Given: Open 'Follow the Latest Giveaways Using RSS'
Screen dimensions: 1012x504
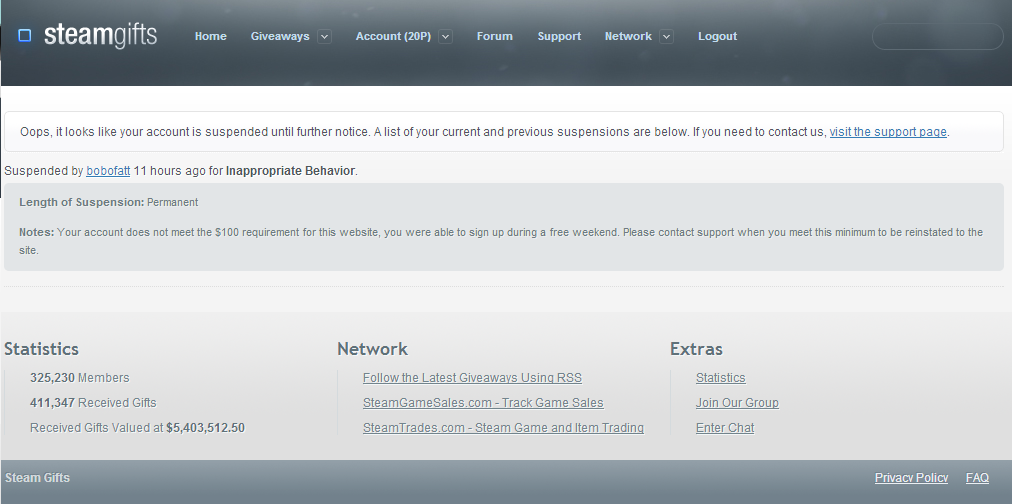Looking at the screenshot, I should [x=472, y=378].
